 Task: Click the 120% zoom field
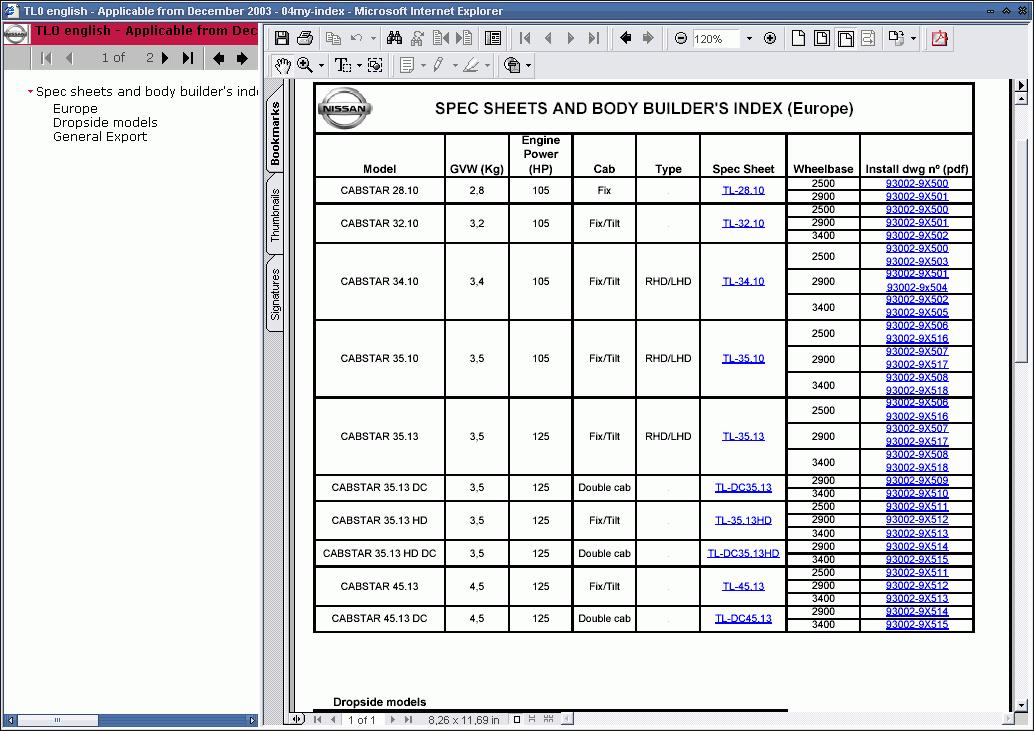(716, 39)
